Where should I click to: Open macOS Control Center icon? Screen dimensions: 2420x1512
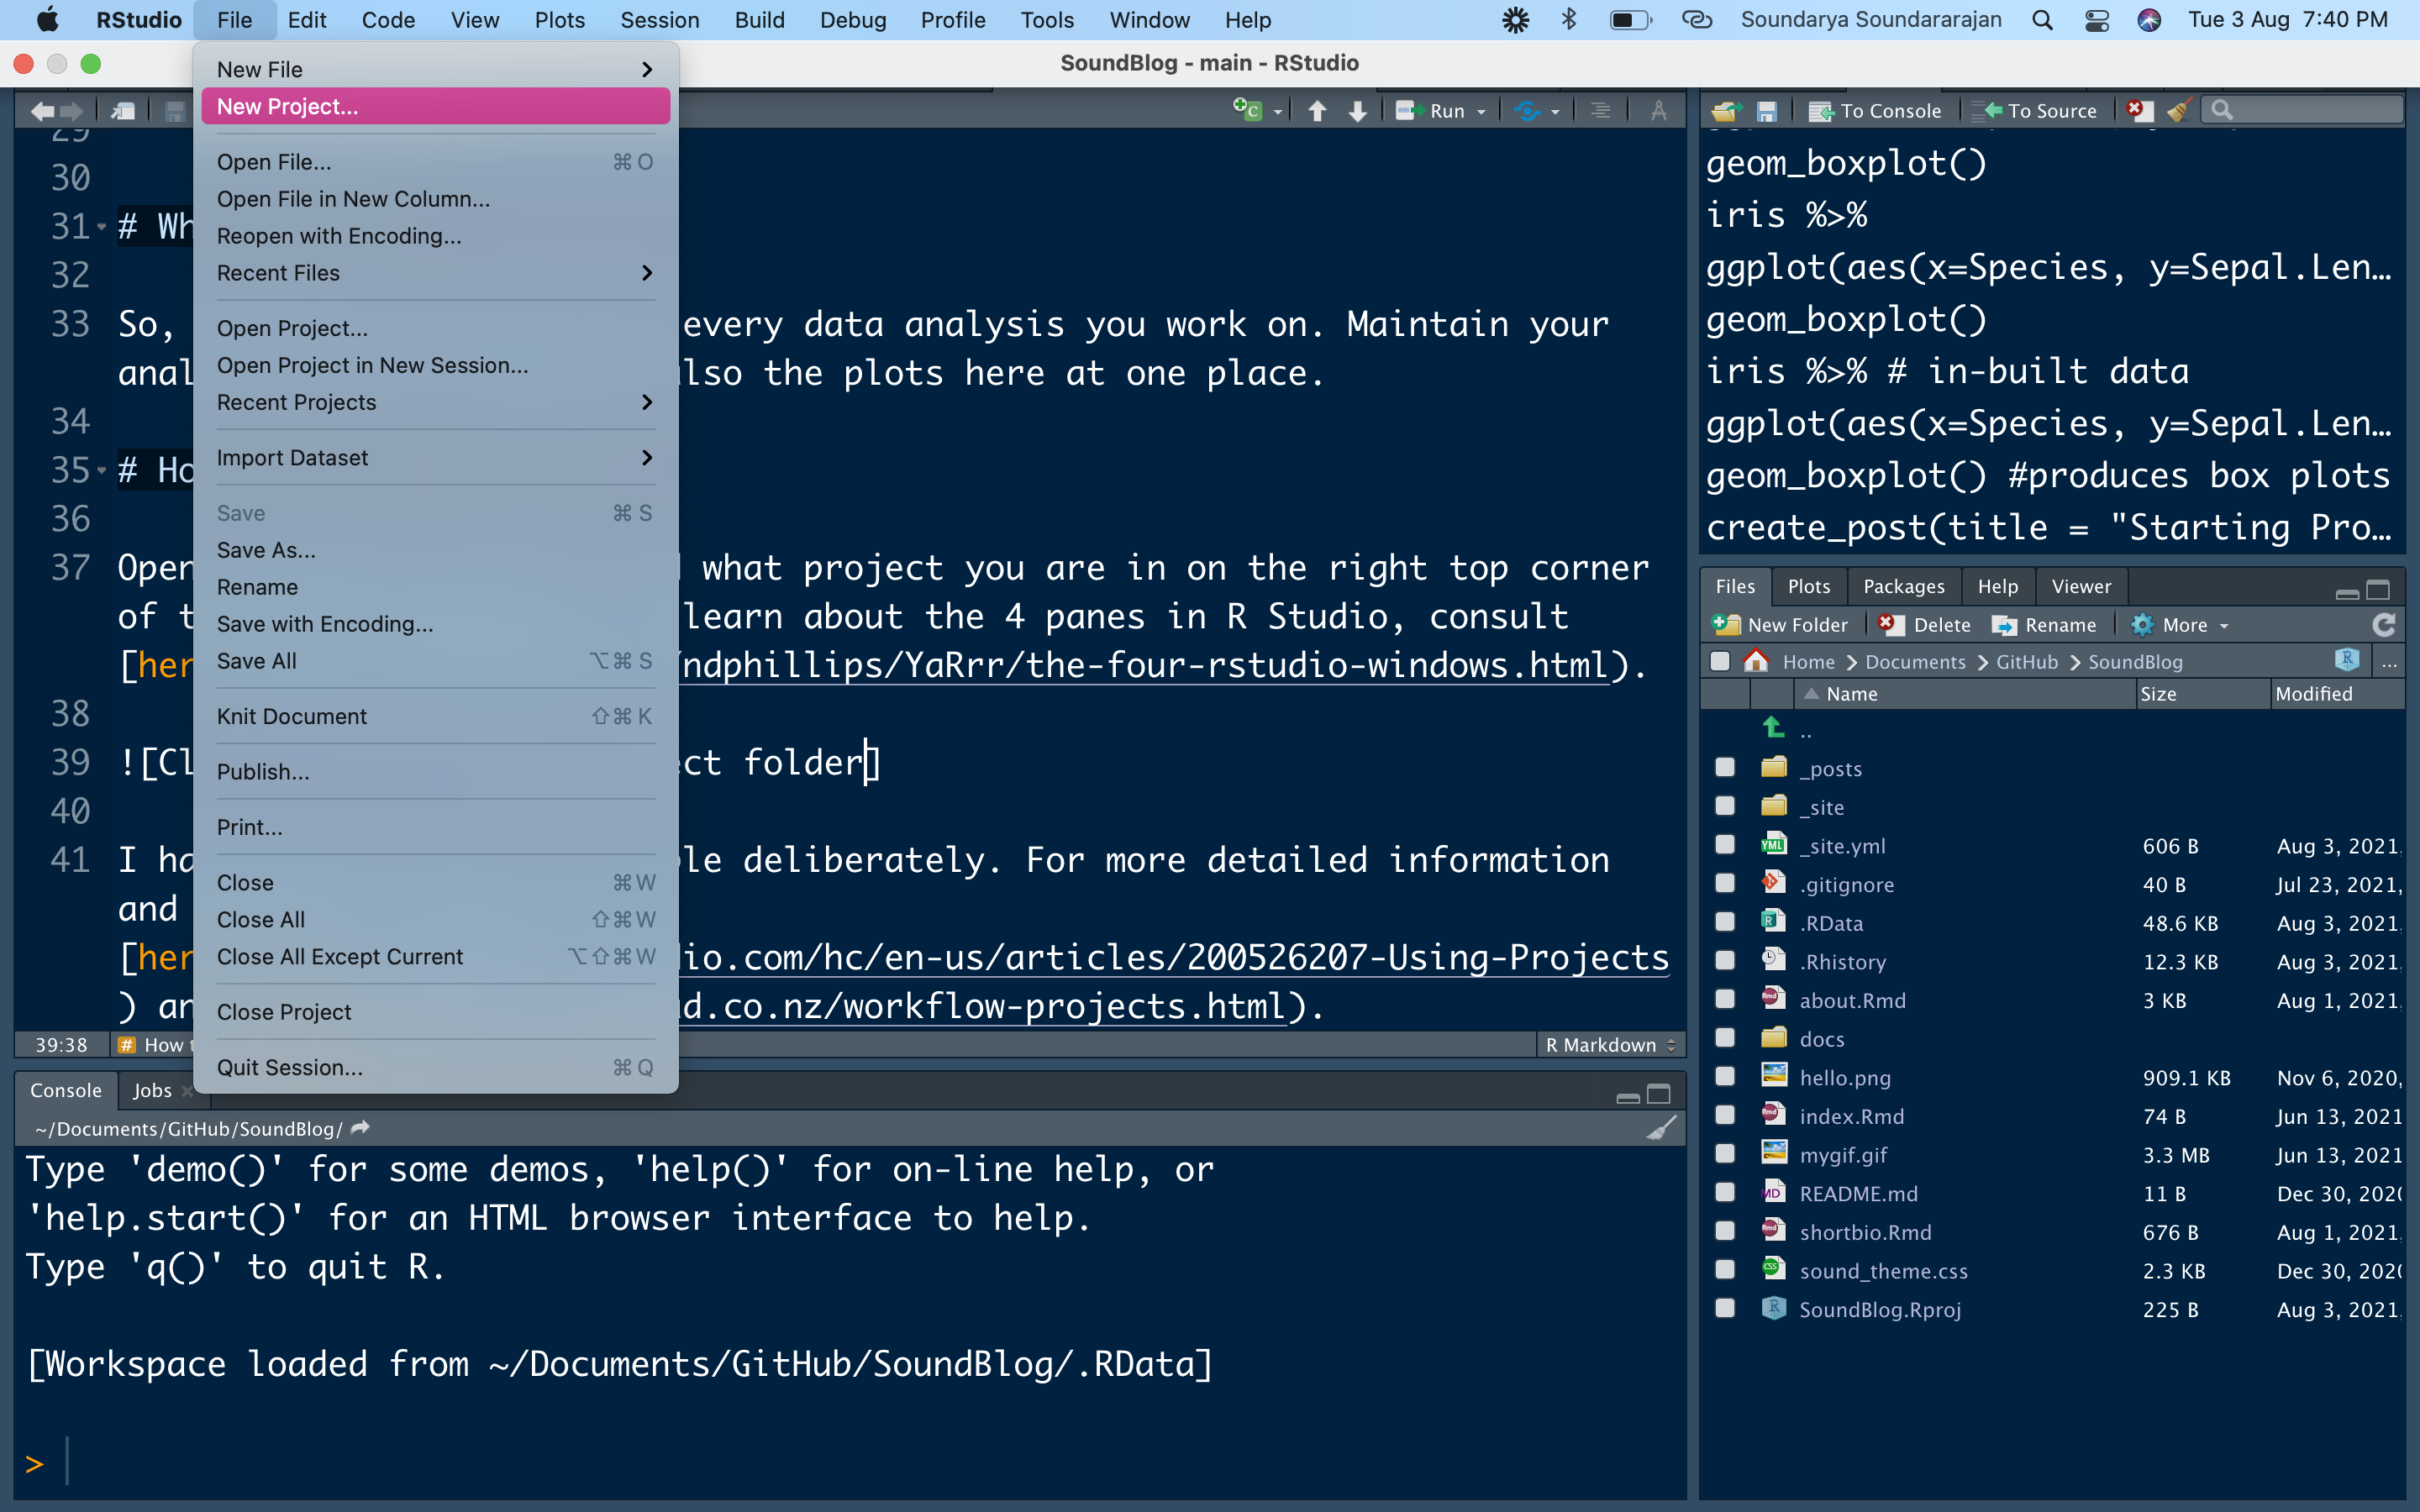coord(2096,20)
